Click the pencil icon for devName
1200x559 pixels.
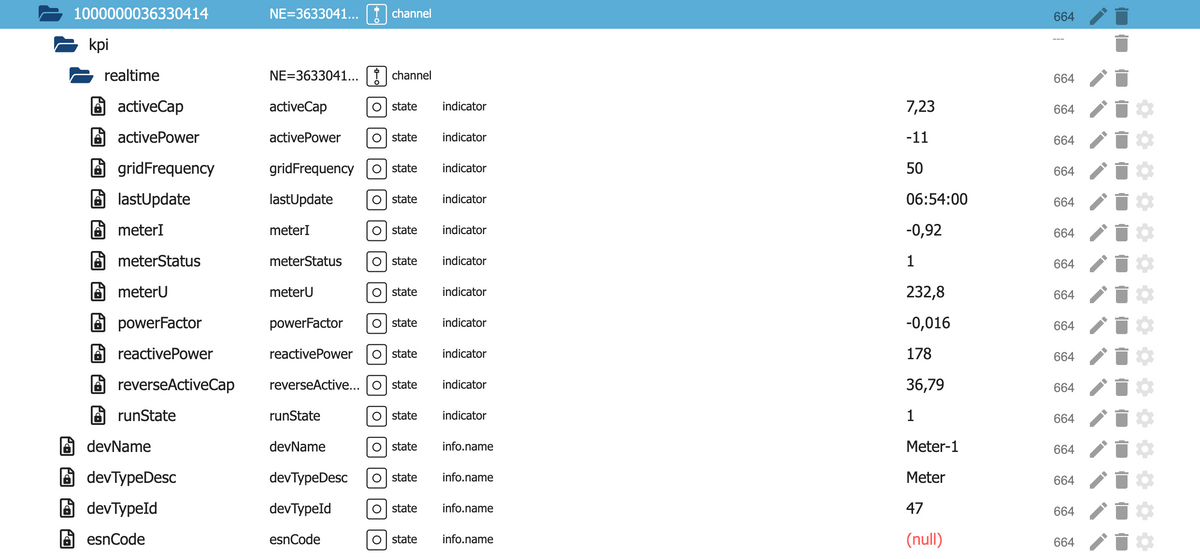[x=1098, y=449]
